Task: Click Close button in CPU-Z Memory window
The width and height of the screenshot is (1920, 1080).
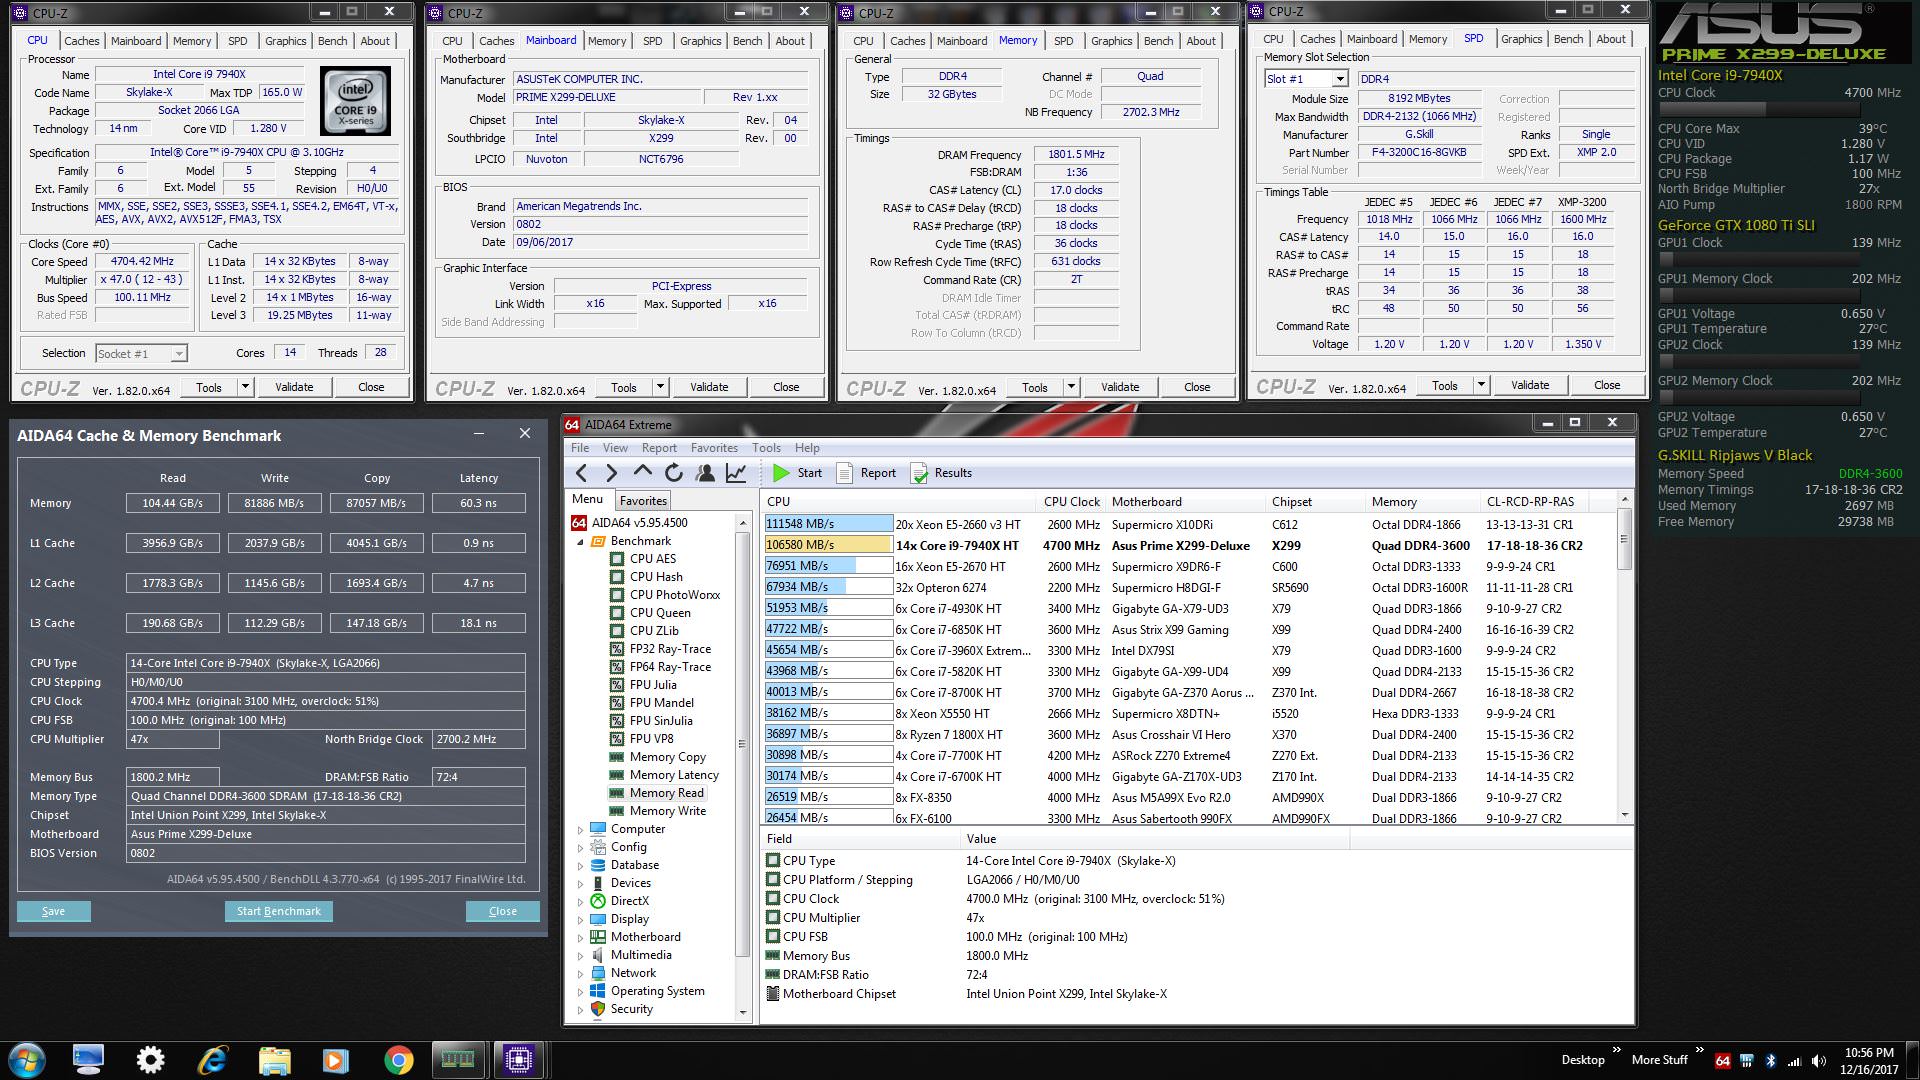Action: pos(1197,387)
